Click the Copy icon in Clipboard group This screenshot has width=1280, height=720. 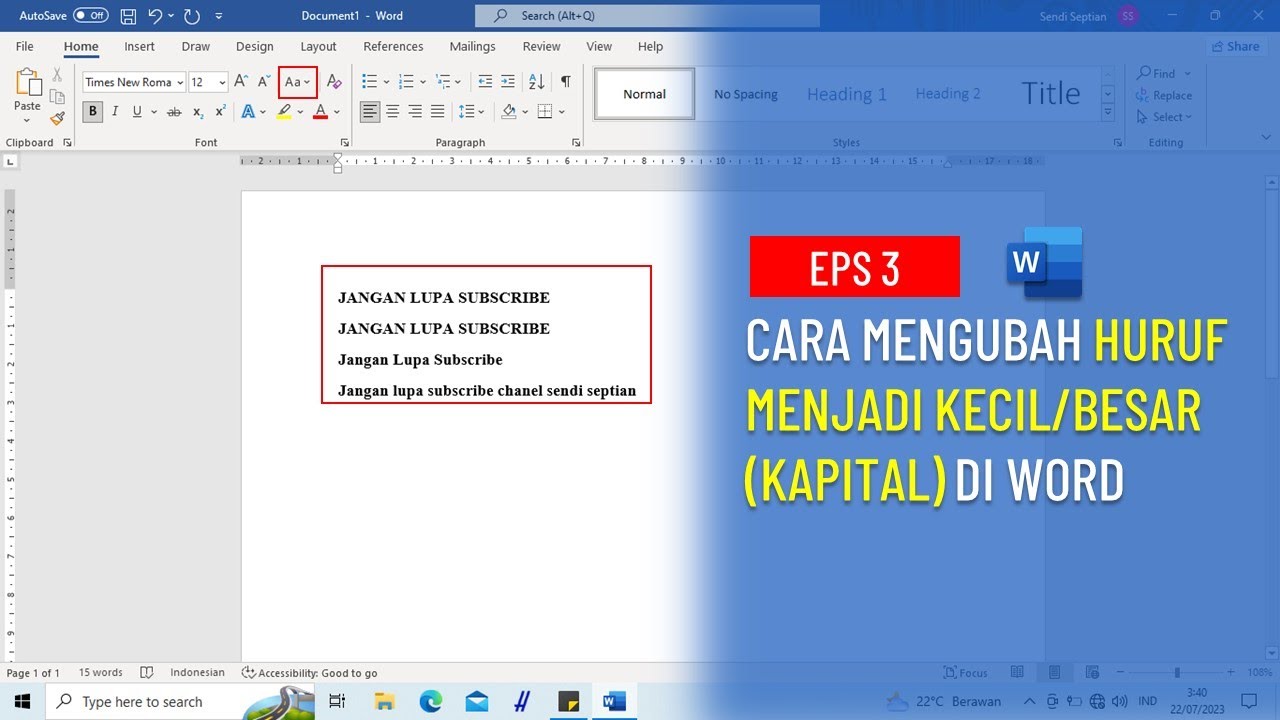[x=57, y=97]
